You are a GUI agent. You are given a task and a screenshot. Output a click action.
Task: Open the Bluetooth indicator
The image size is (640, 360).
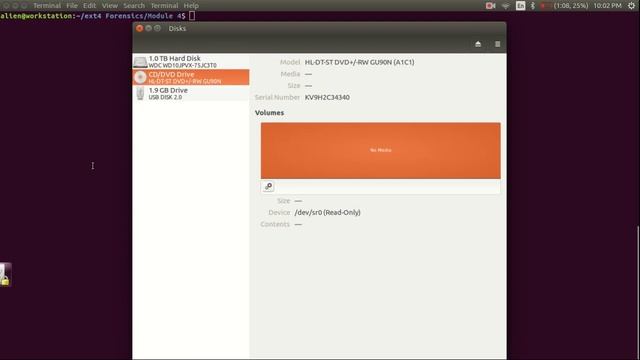533,6
